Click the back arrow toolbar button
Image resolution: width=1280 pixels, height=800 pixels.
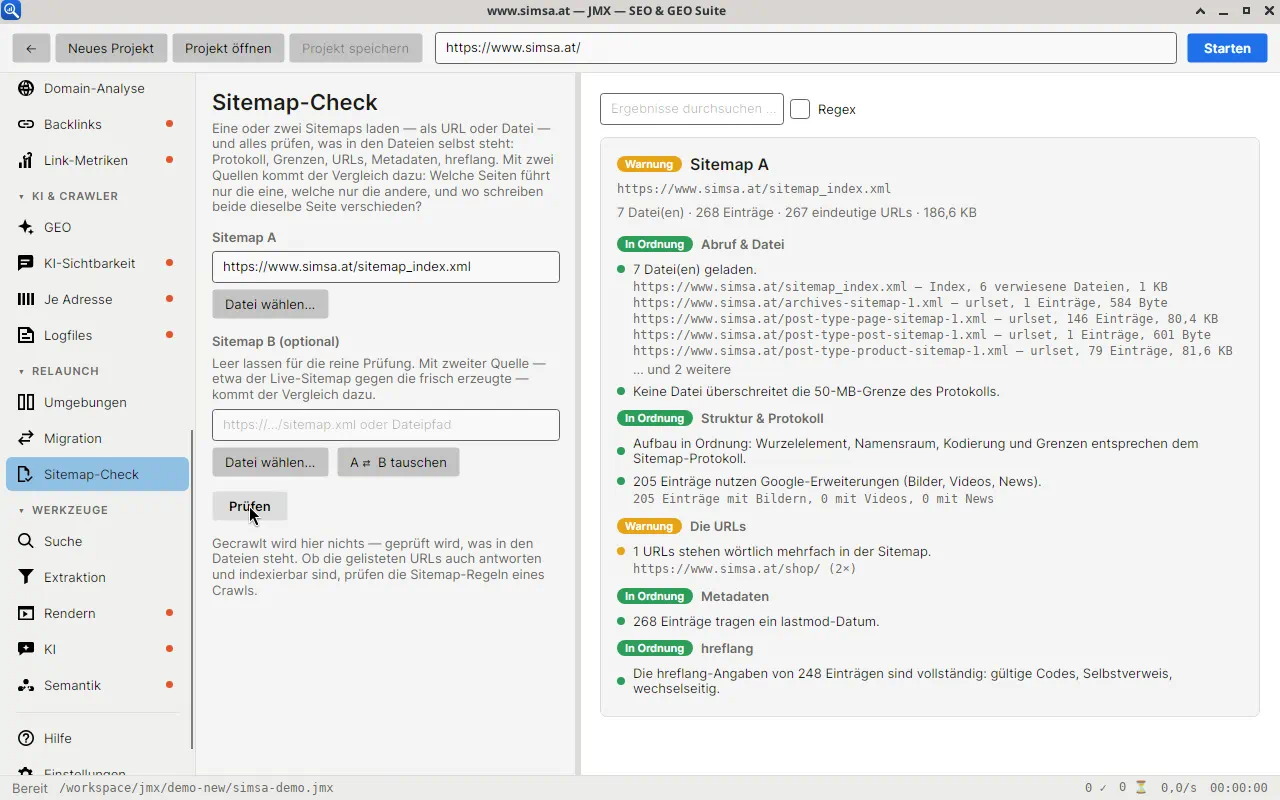tap(31, 48)
